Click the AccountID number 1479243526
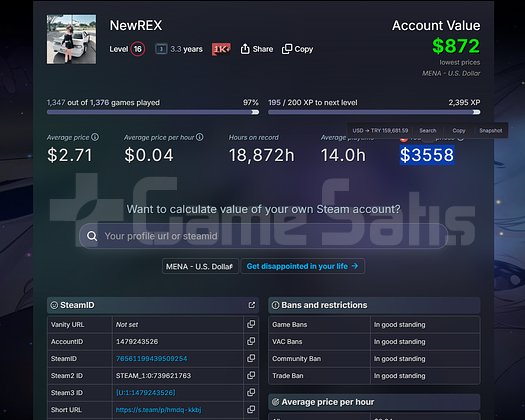This screenshot has height=420, width=525. tap(137, 342)
